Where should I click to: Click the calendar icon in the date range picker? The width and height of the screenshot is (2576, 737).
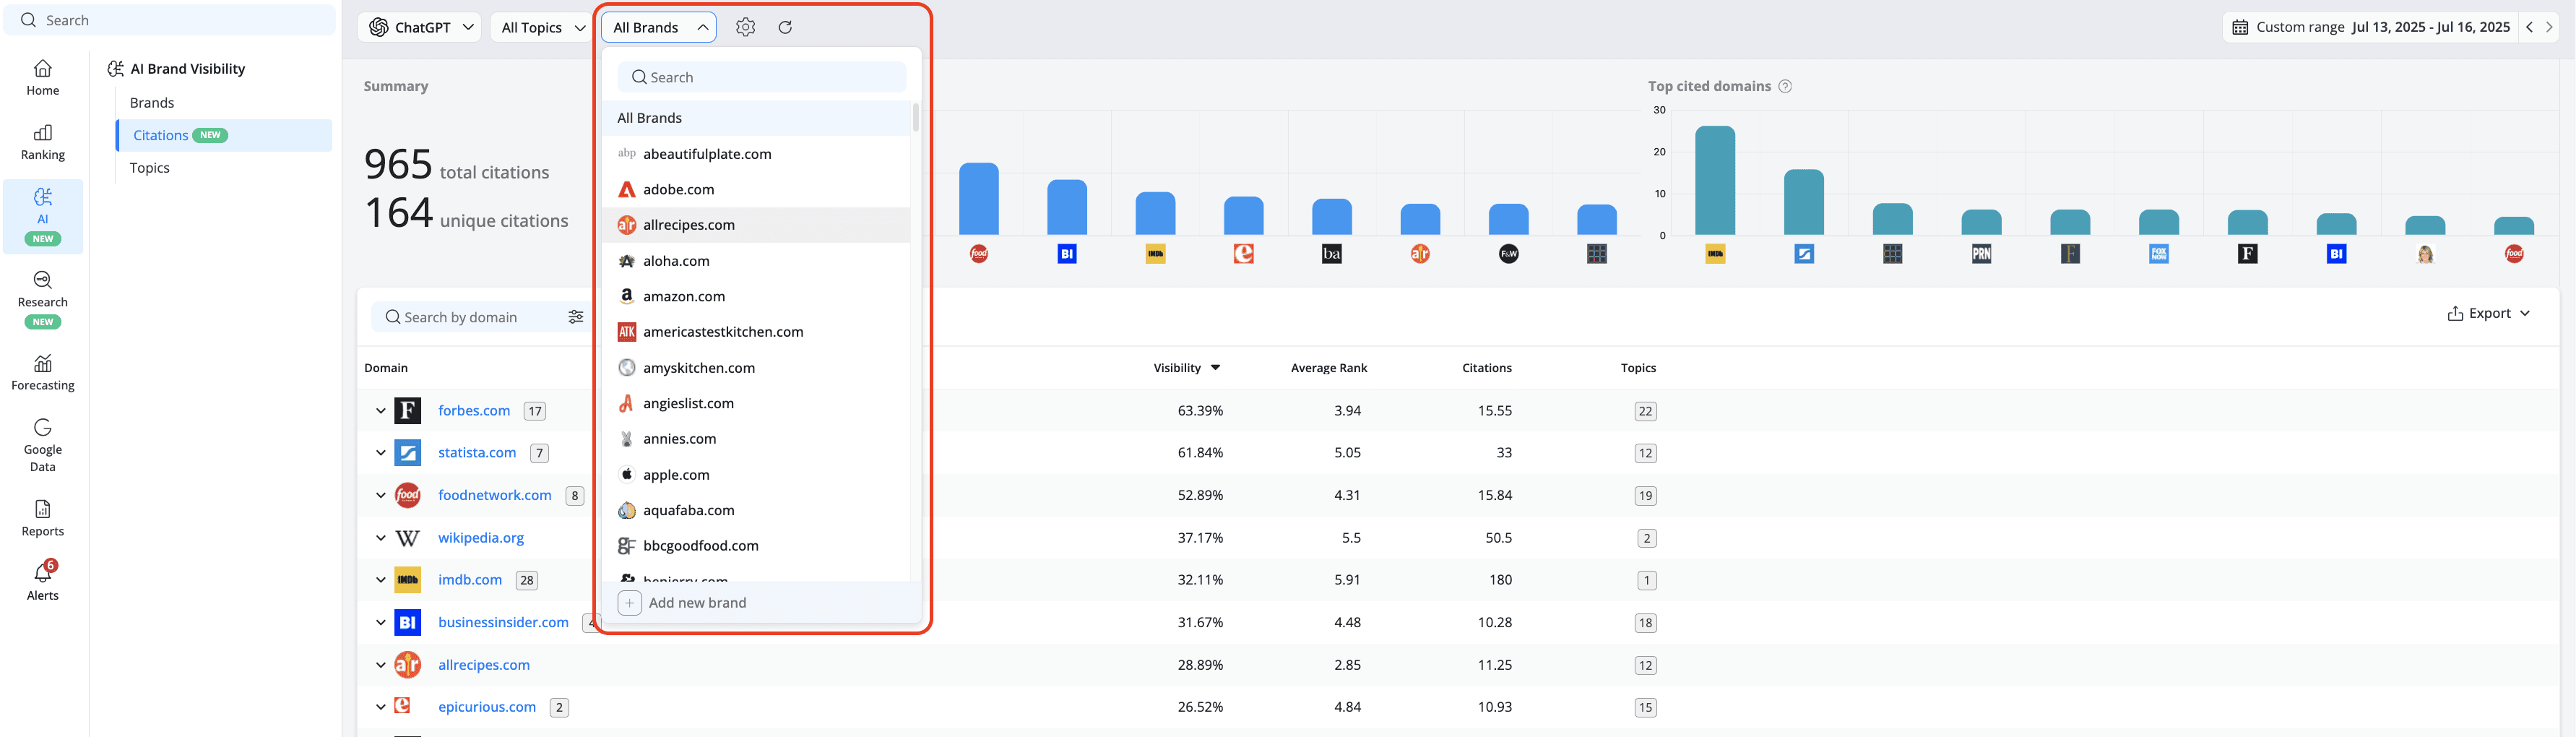coord(2240,27)
